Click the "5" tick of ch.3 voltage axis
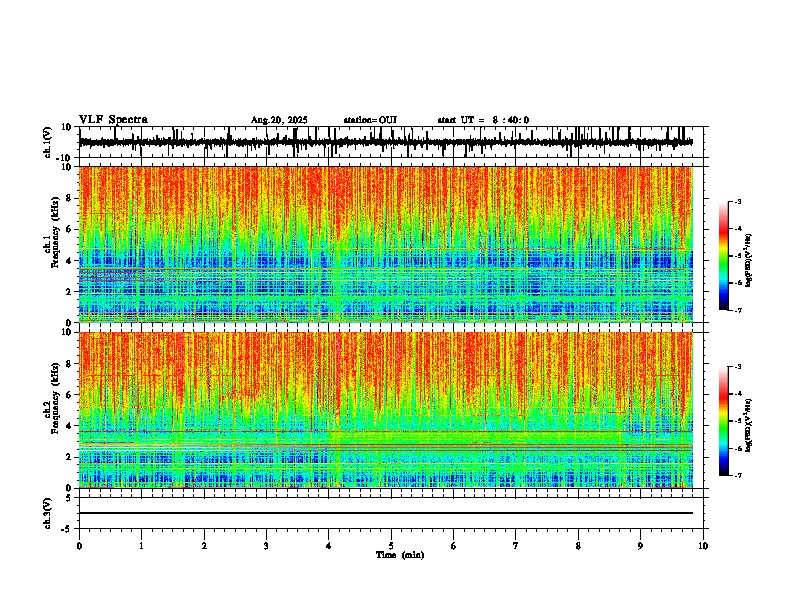This screenshot has height=612, width=792. coord(69,498)
